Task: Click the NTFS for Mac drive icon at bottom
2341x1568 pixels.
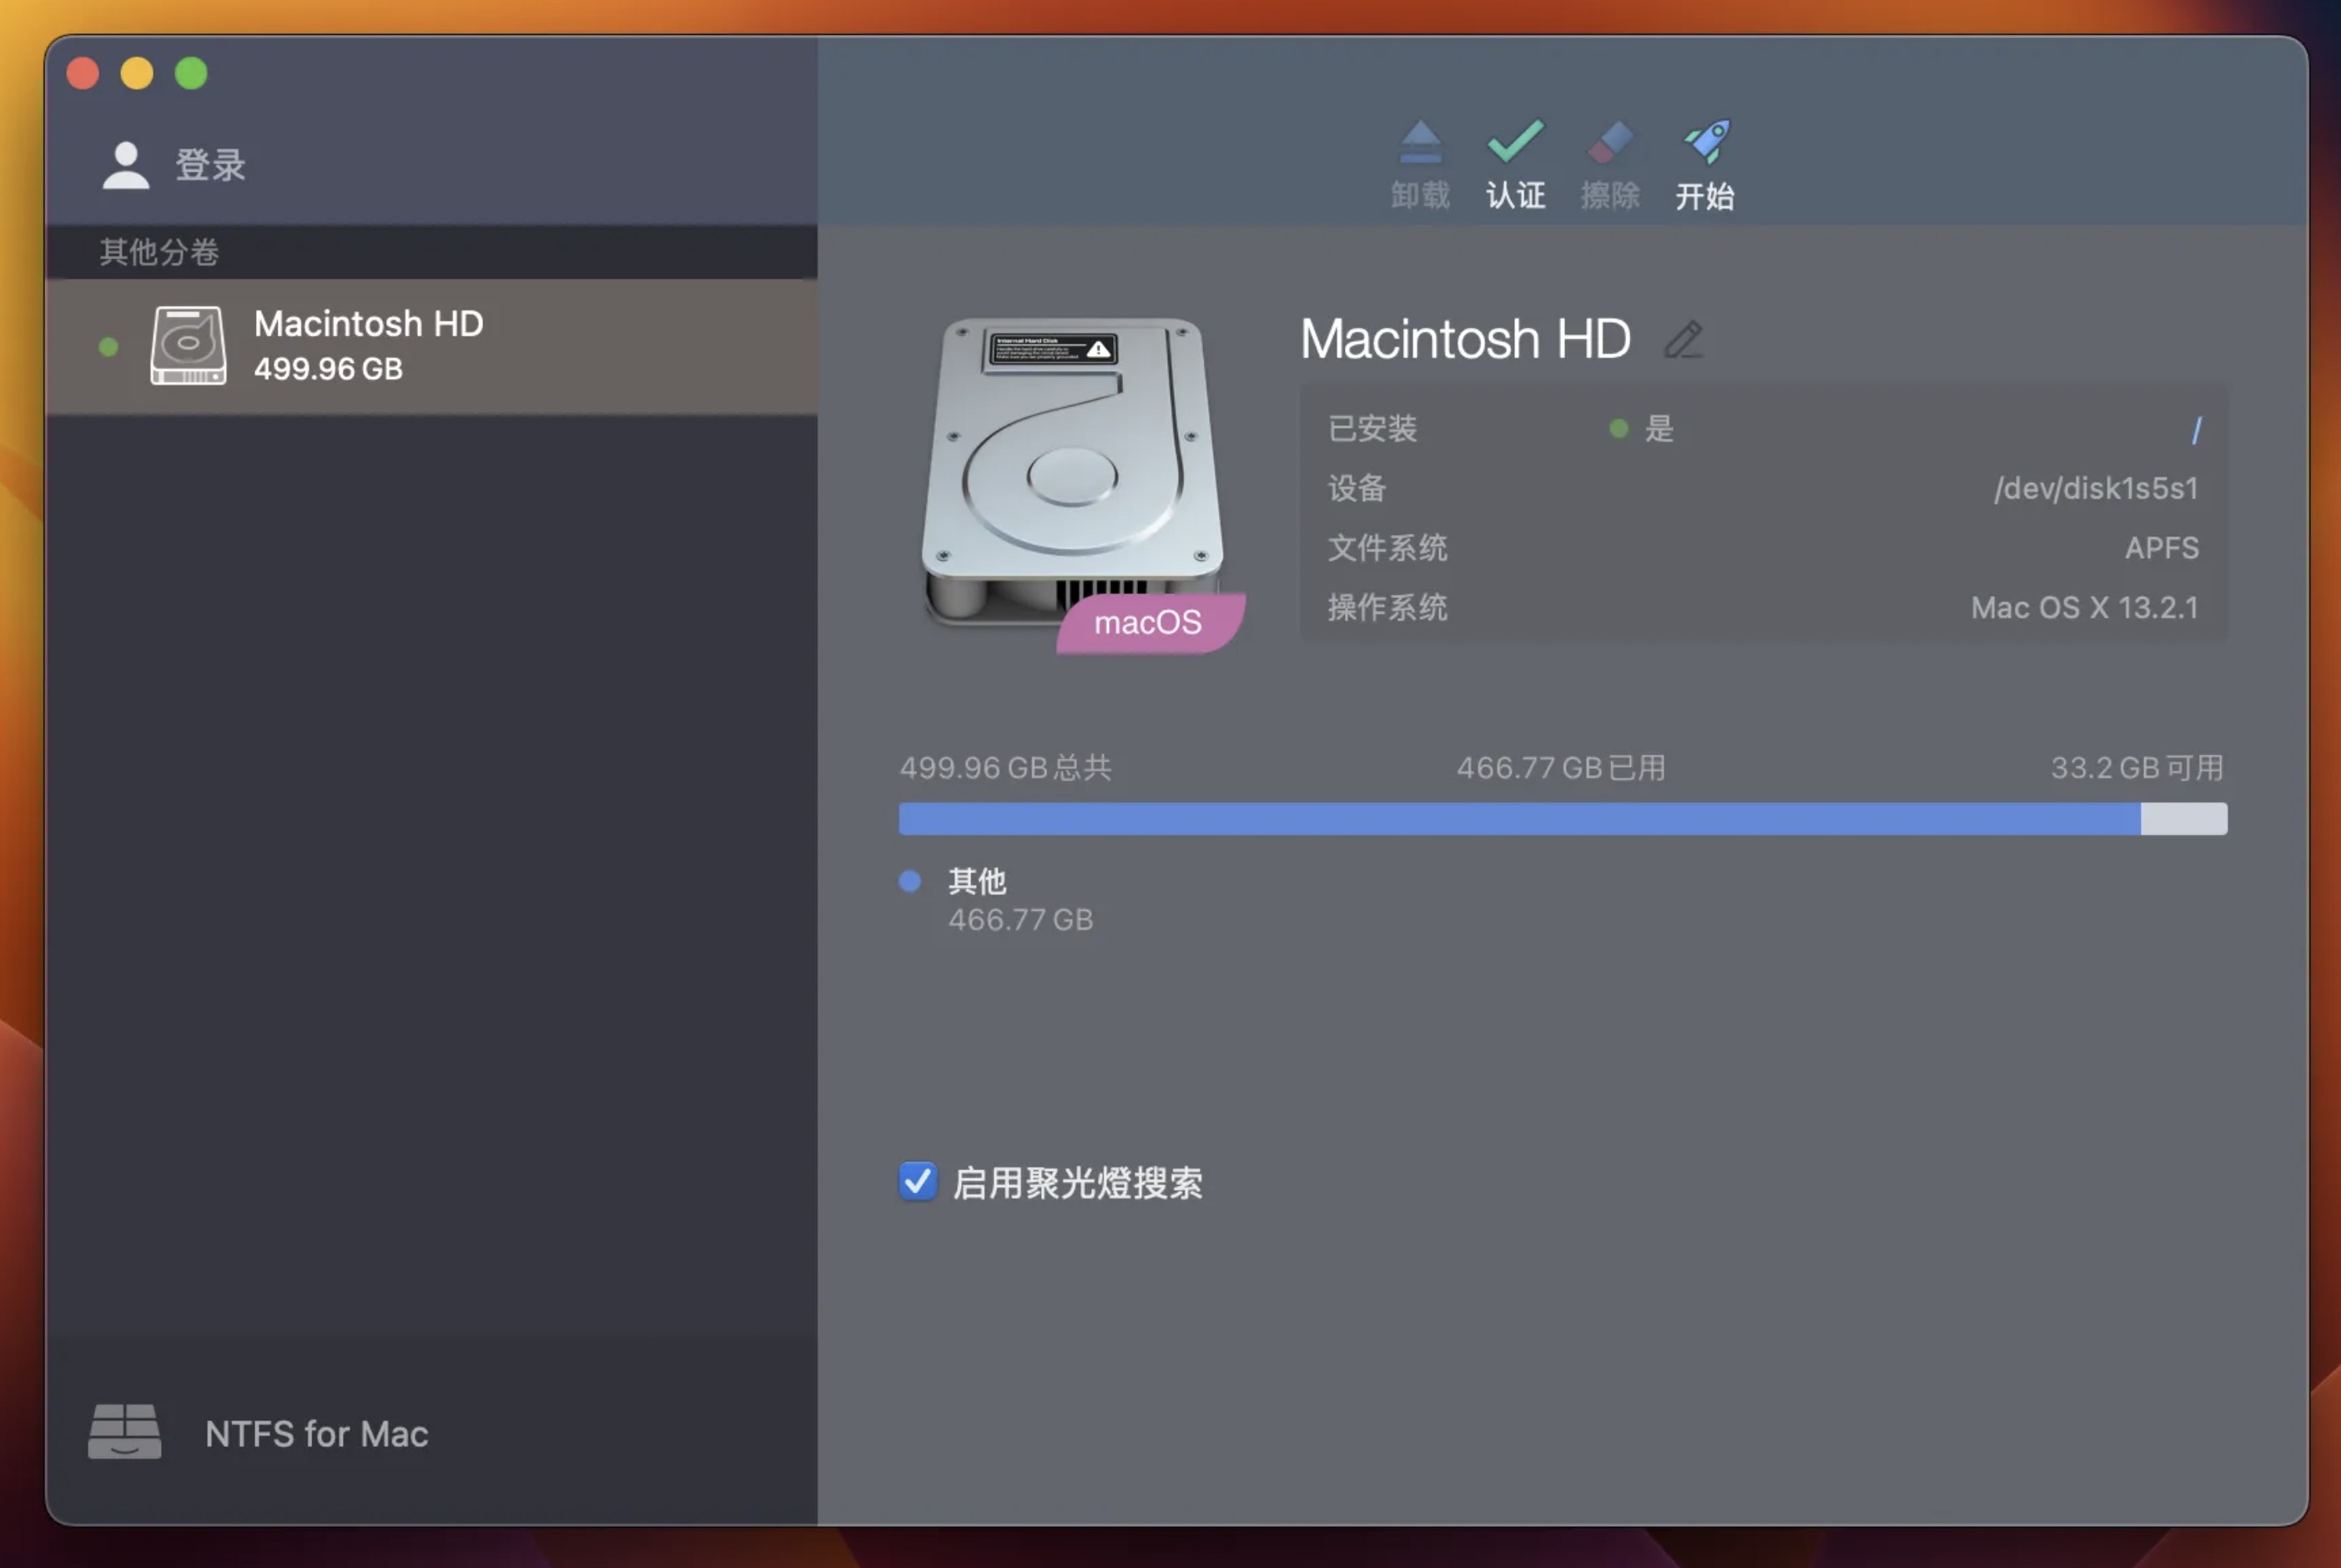Action: coord(124,1432)
